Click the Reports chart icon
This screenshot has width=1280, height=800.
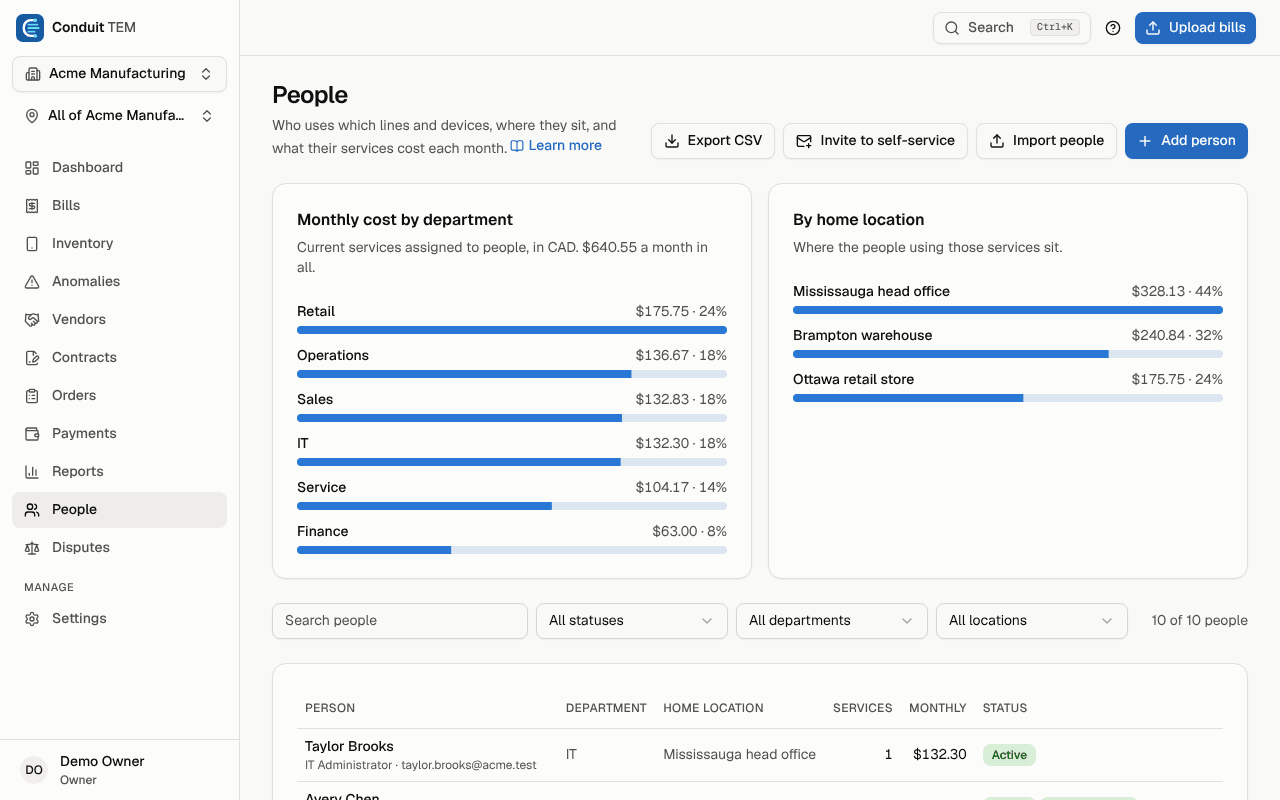[x=32, y=472]
